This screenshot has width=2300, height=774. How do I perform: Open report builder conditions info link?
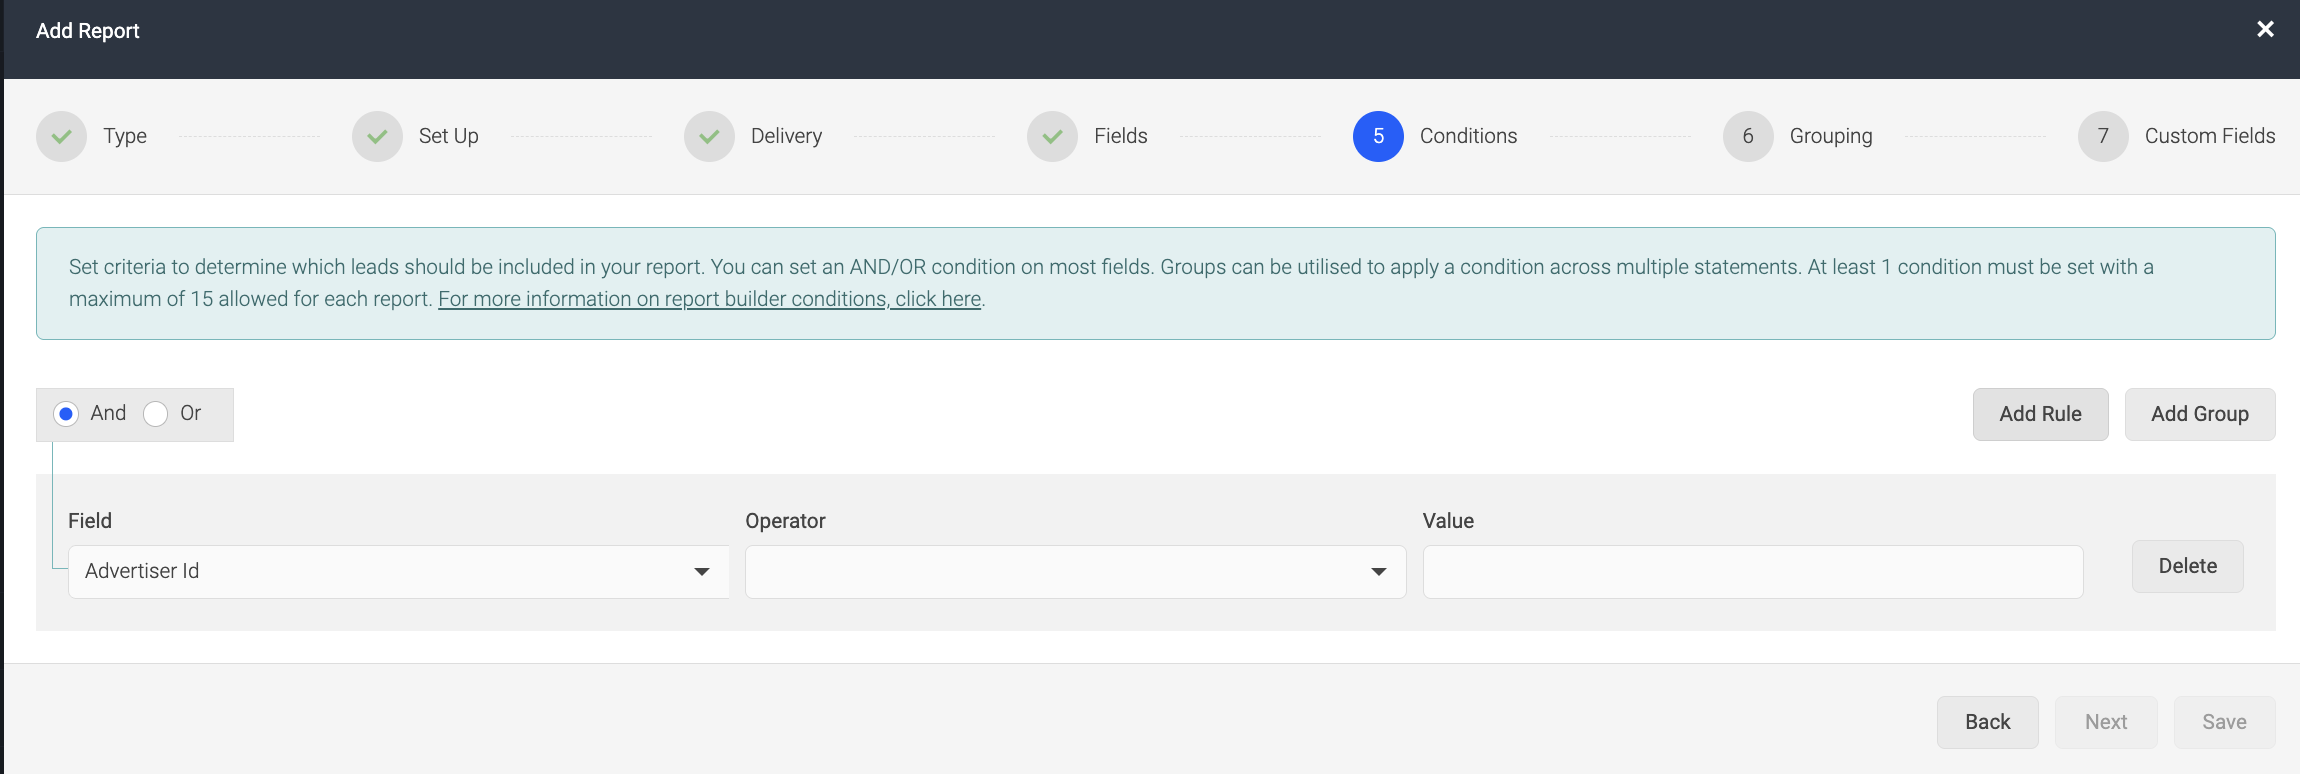709,299
